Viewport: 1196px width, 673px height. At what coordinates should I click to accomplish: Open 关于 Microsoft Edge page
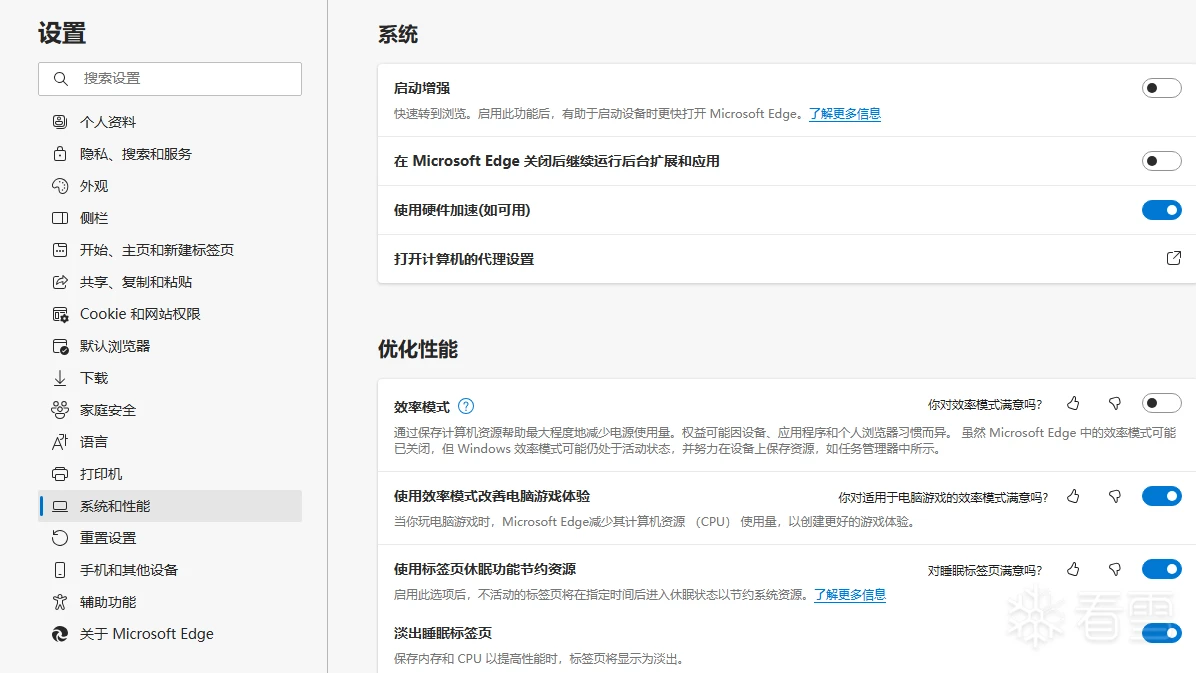click(170, 635)
